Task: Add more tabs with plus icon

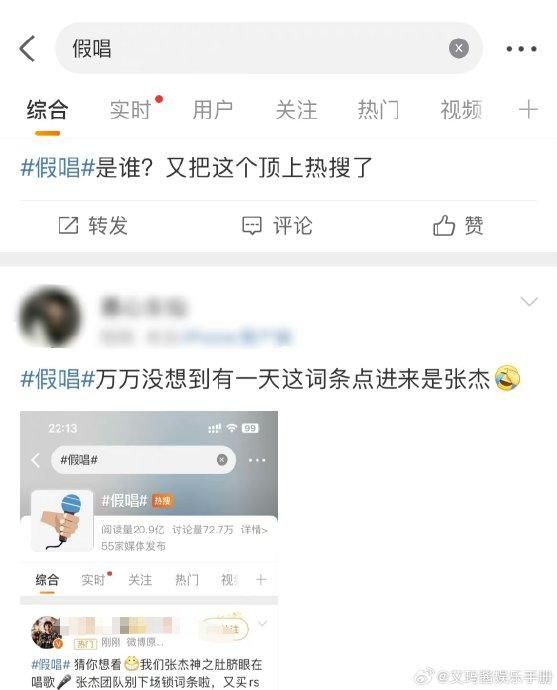Action: pyautogui.click(x=528, y=110)
